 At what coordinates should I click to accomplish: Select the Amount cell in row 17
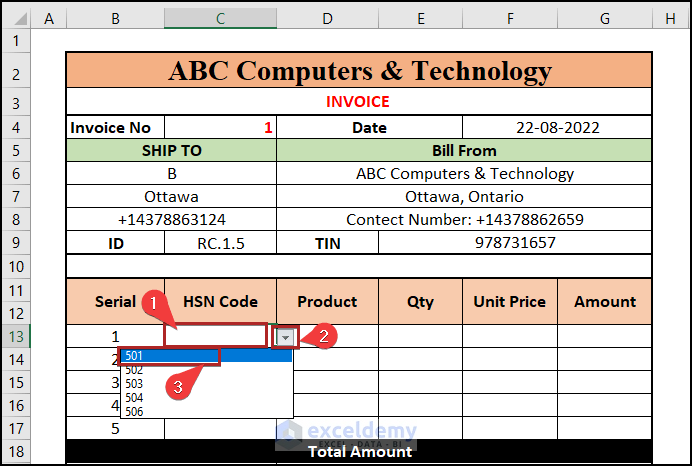click(x=605, y=428)
